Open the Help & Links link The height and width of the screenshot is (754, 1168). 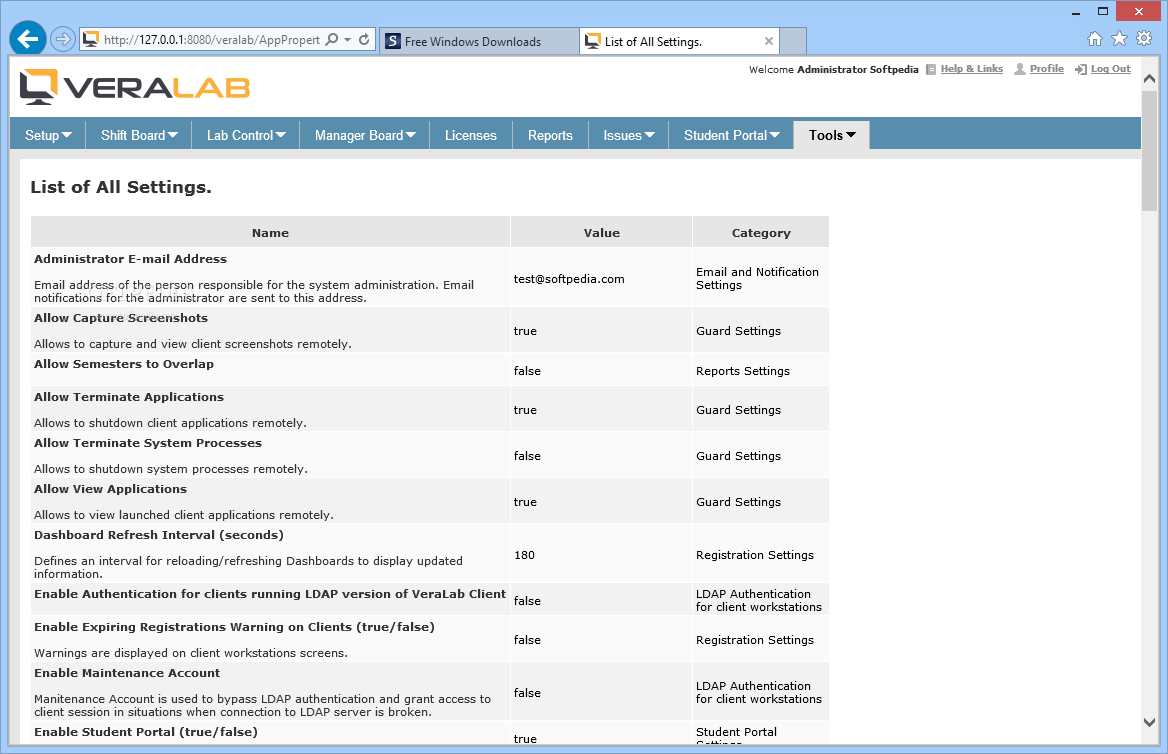coord(971,69)
